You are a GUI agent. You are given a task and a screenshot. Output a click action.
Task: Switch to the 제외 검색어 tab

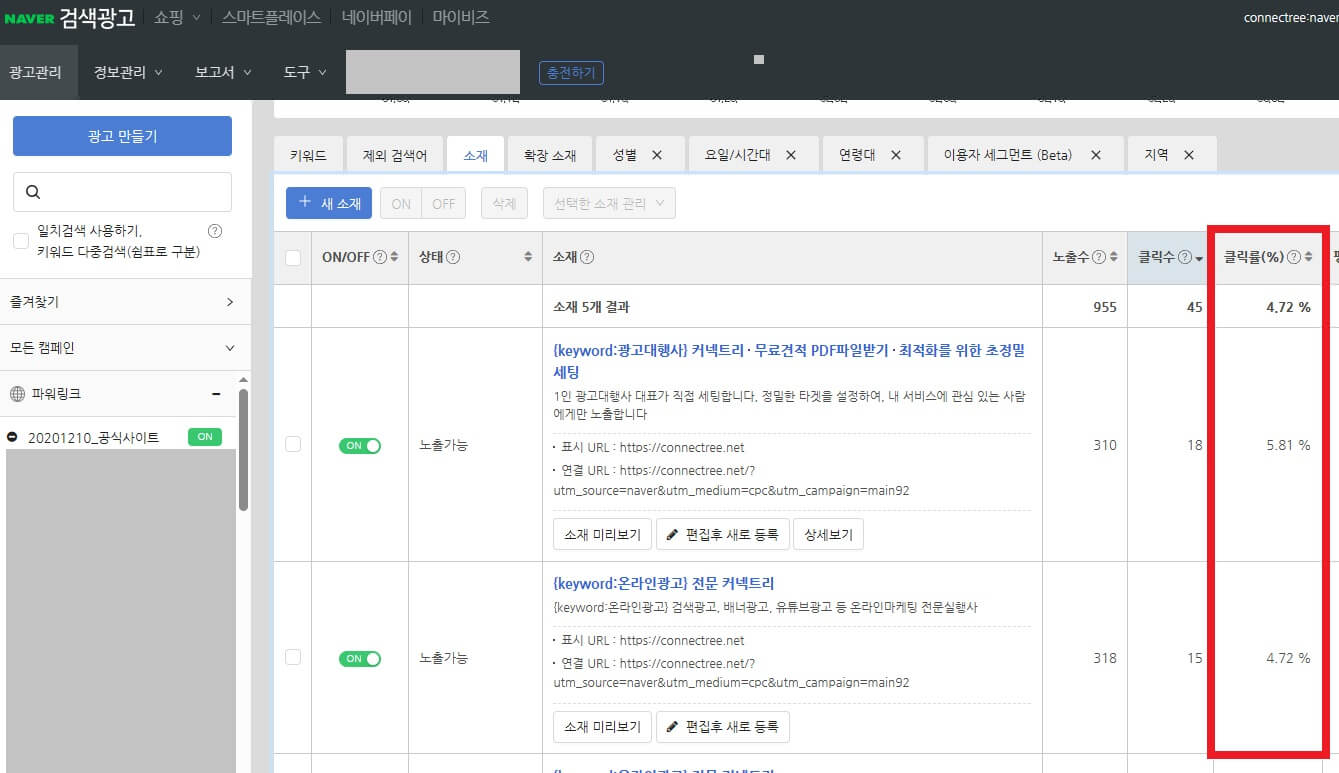click(x=395, y=155)
